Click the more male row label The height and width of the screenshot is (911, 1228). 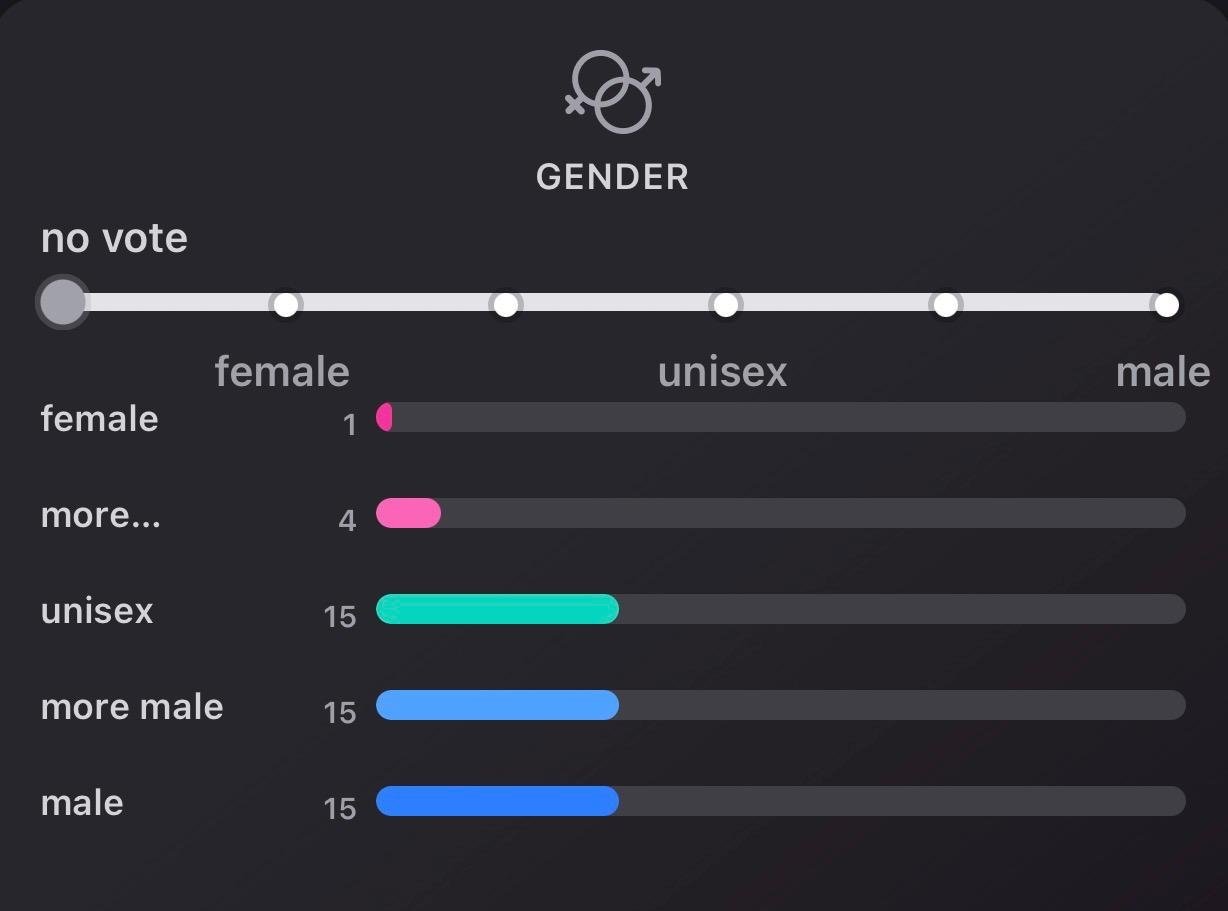tap(132, 707)
